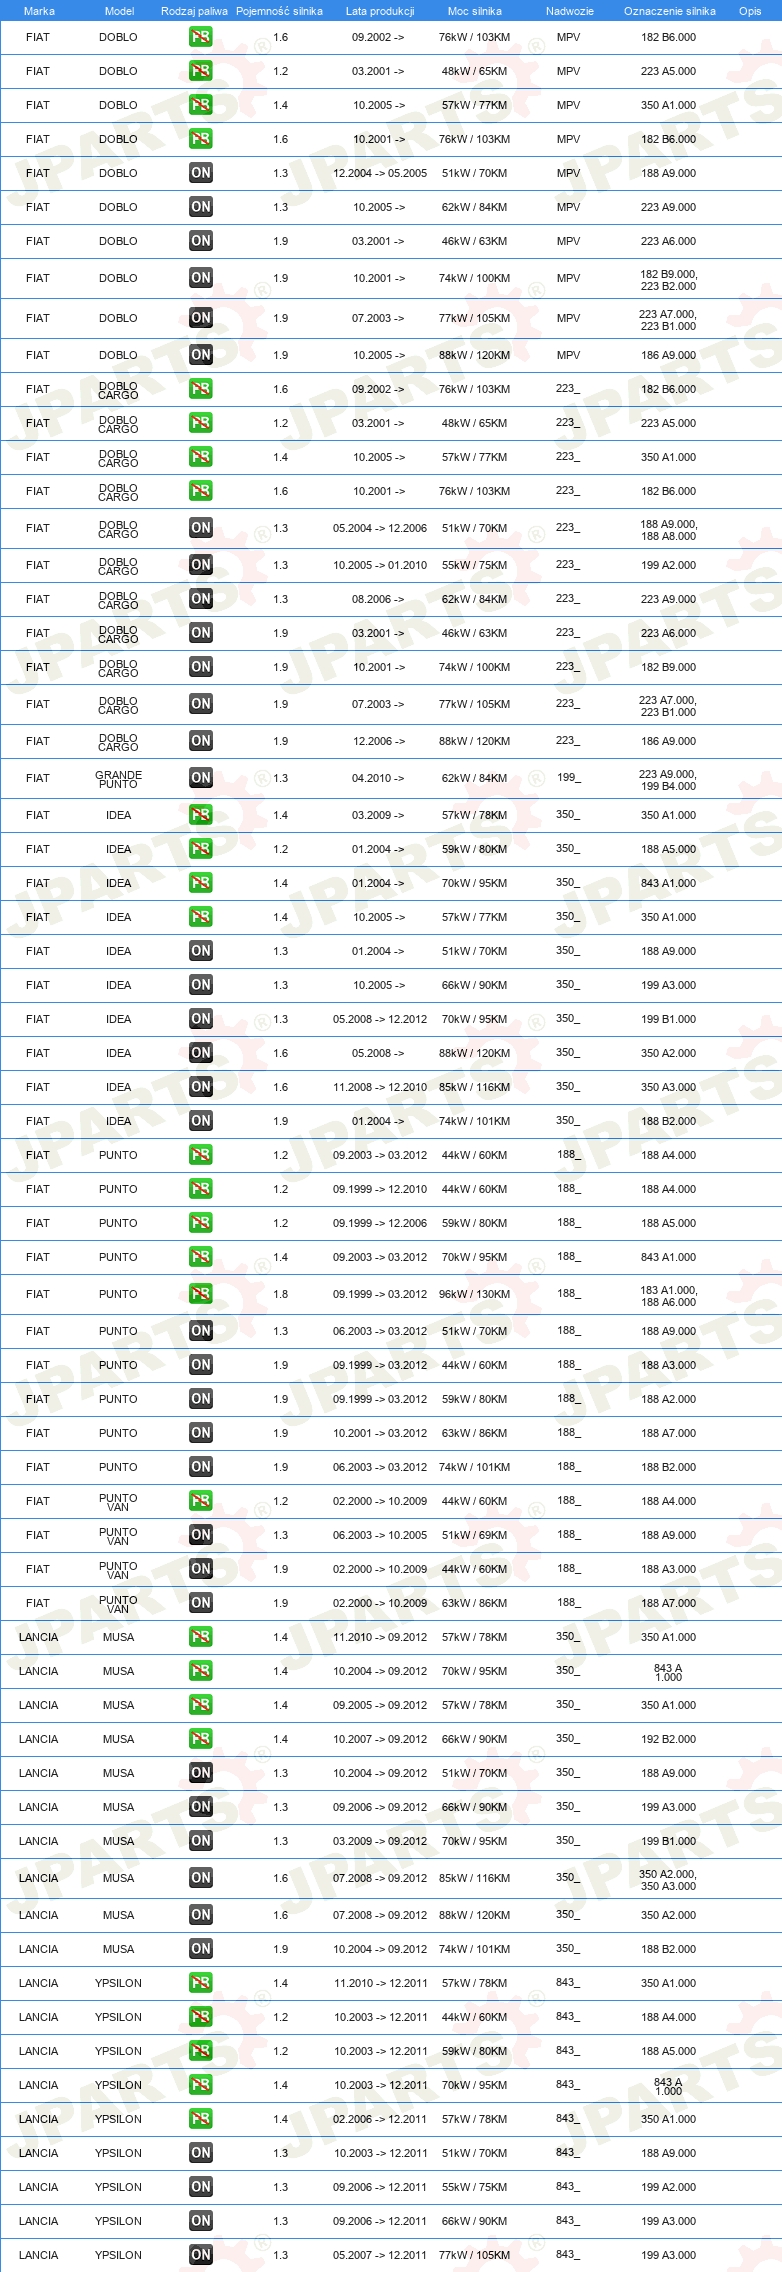Click '05.2007 -> 12.2011' production years cell
Screen dimensions: 782x2272
coord(380,2255)
